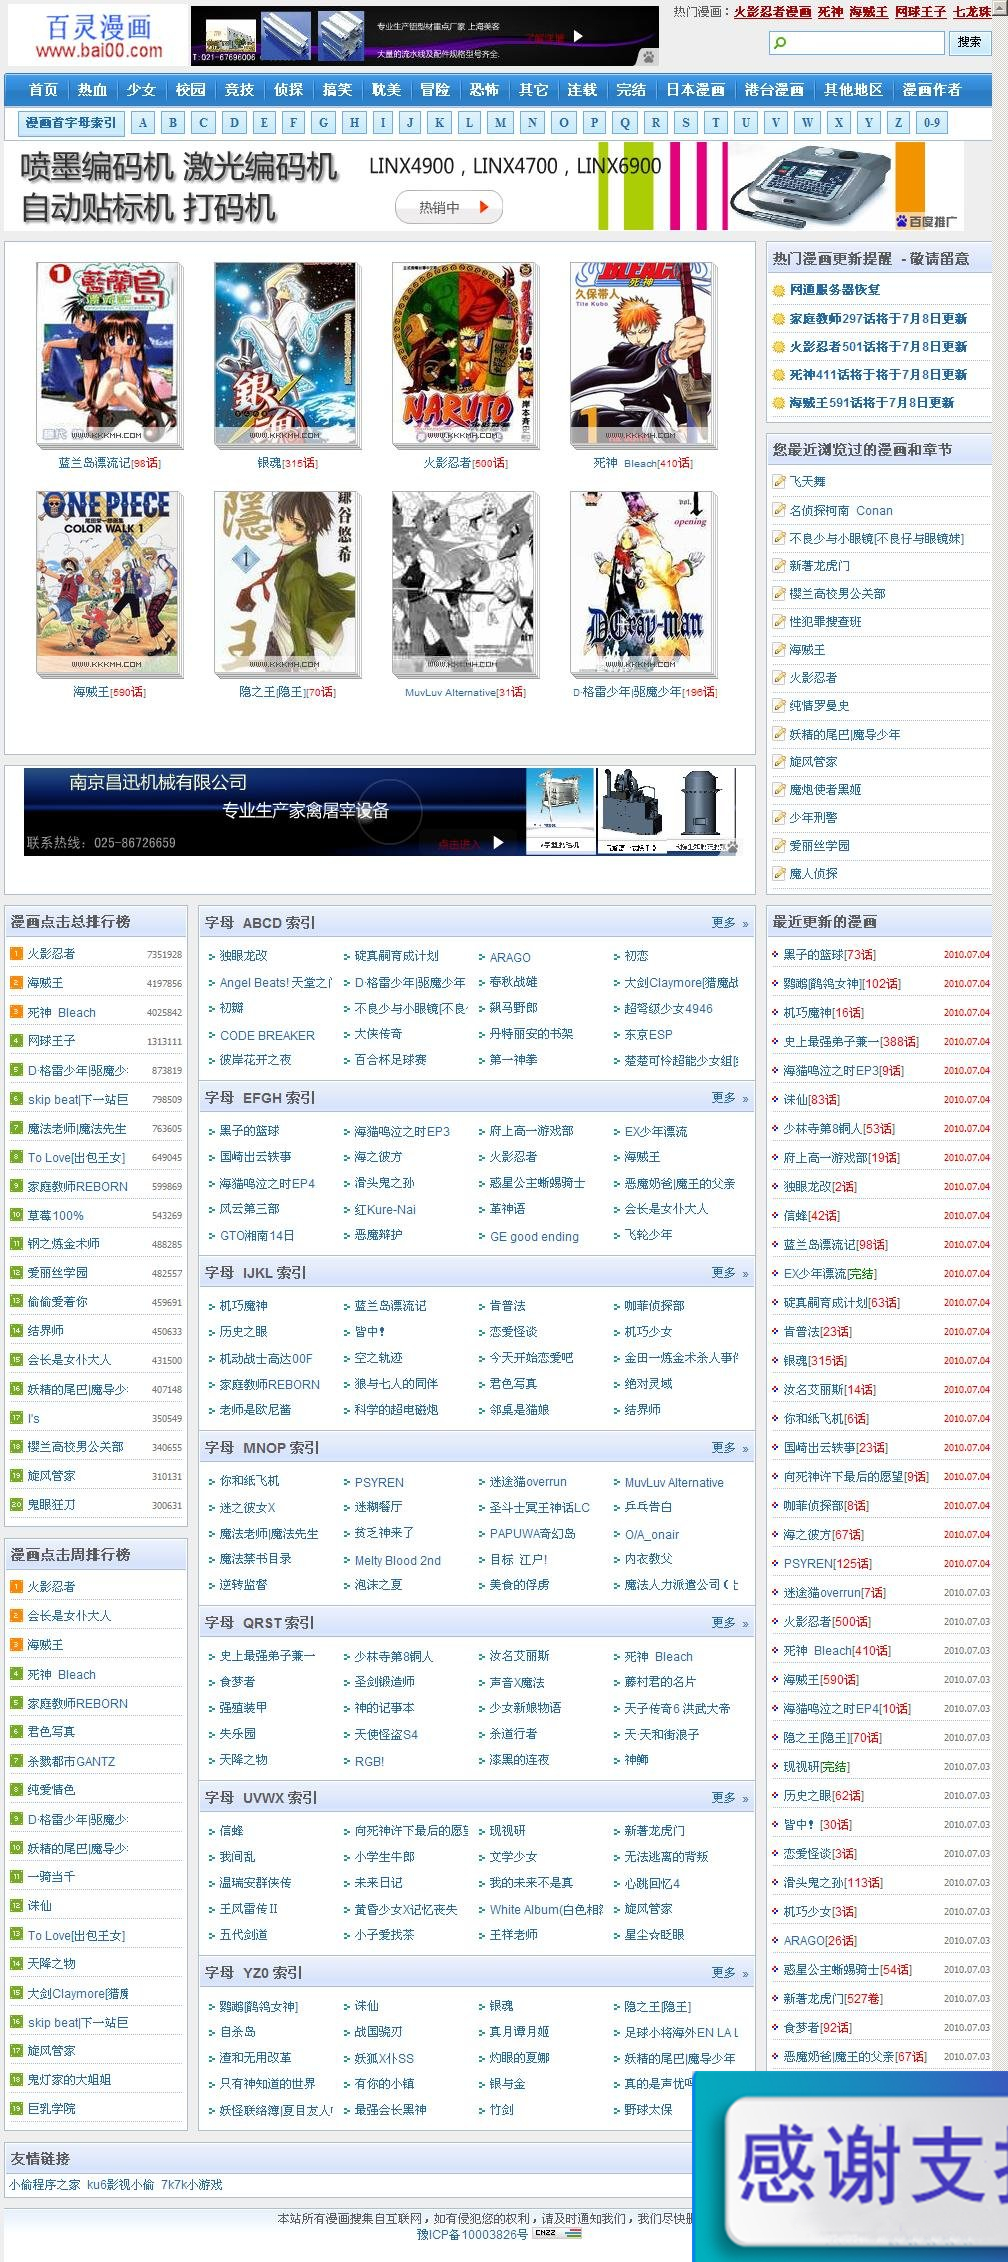1008x2262 pixels.
Task: Open more for the UVWX index
Action: (730, 1798)
